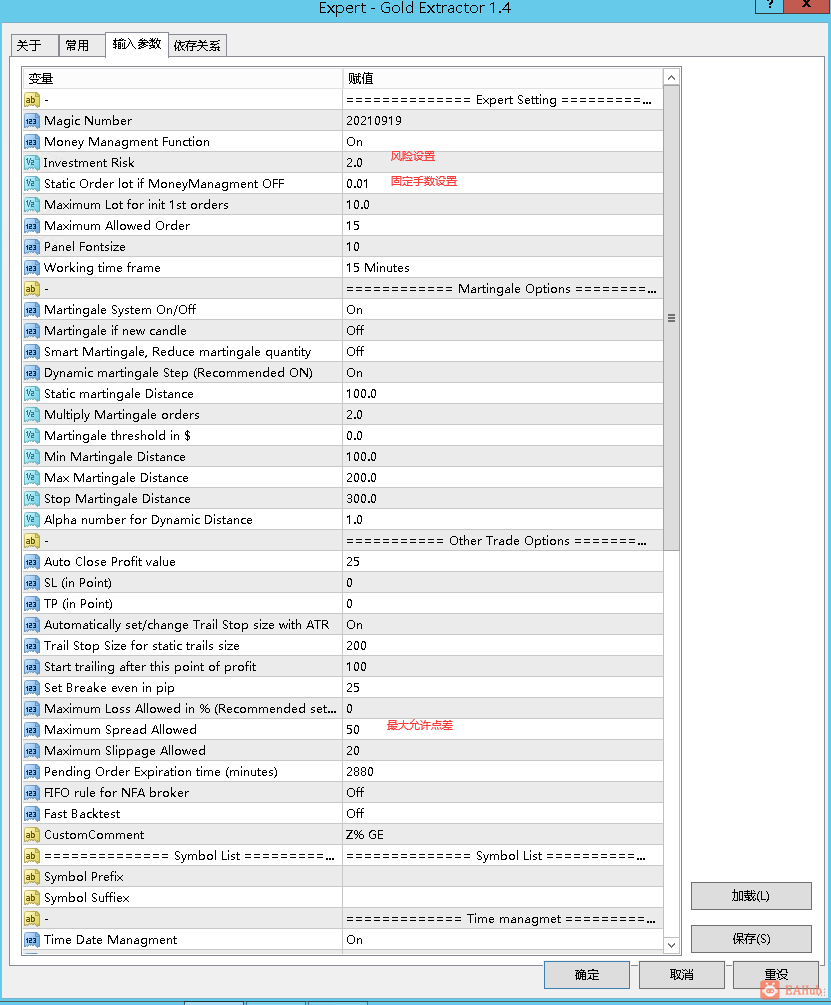831x1005 pixels.
Task: Switch to the 关于 tab
Action: pos(35,46)
